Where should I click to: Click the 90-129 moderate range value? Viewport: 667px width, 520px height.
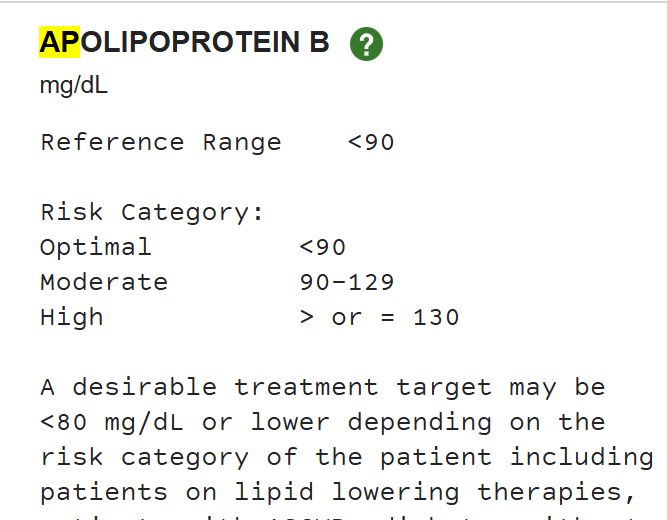pos(347,282)
